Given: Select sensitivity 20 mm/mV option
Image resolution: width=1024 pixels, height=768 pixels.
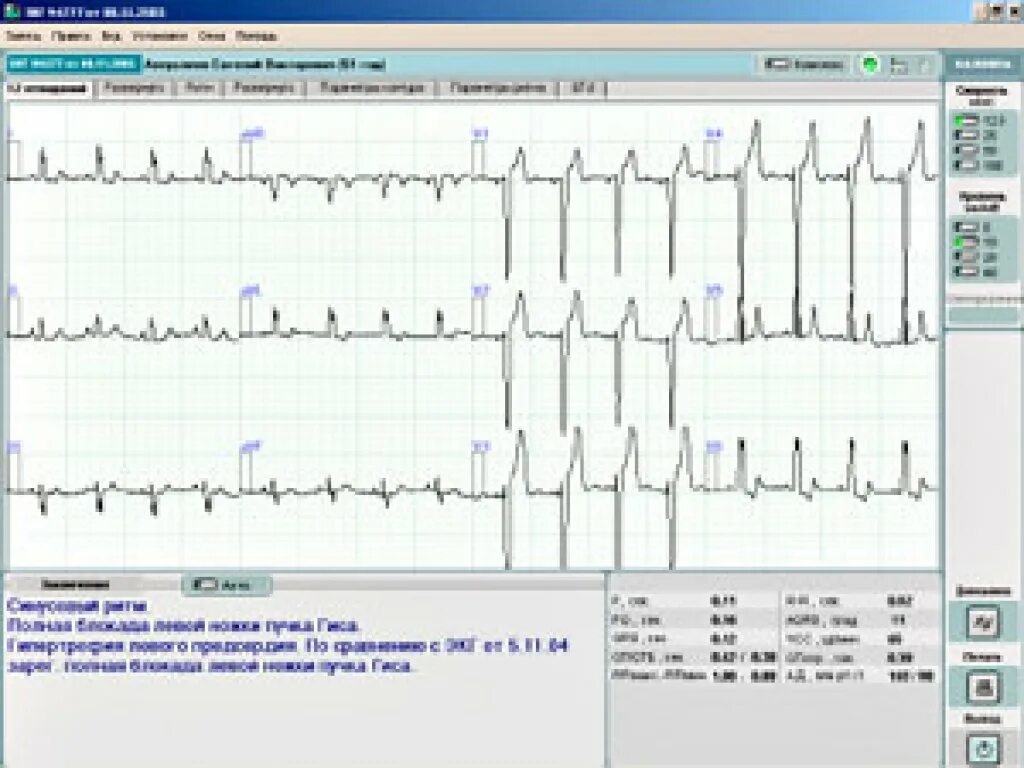Looking at the screenshot, I should [976, 257].
